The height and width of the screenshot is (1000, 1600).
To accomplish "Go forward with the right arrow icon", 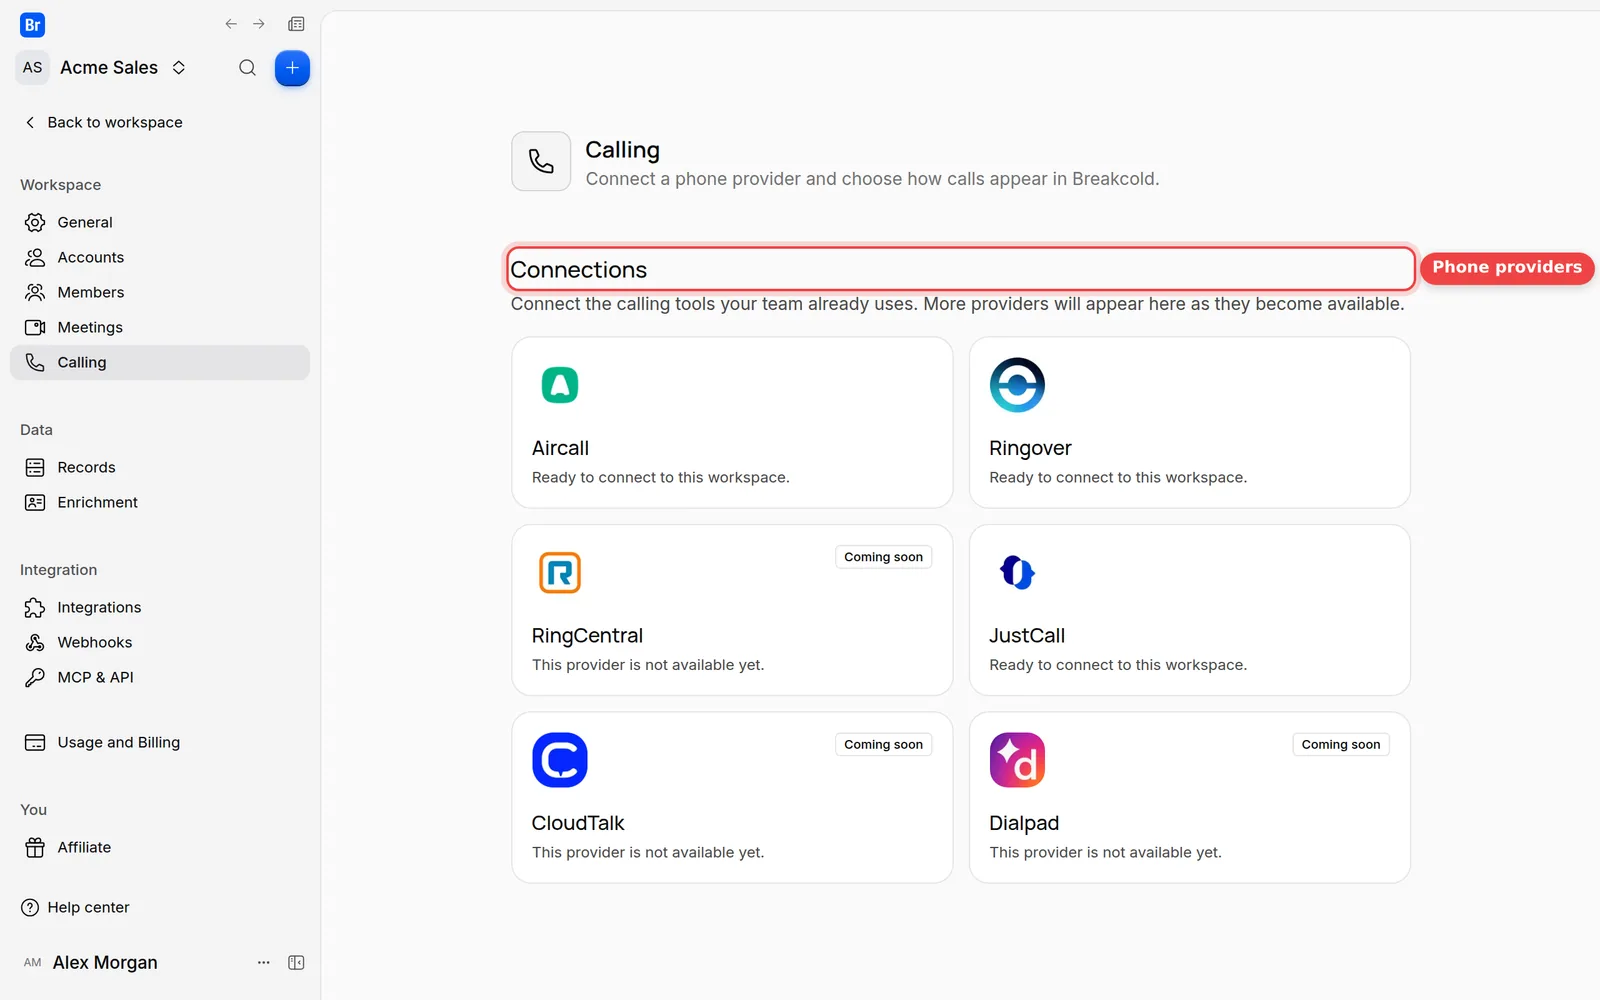I will pyautogui.click(x=259, y=24).
